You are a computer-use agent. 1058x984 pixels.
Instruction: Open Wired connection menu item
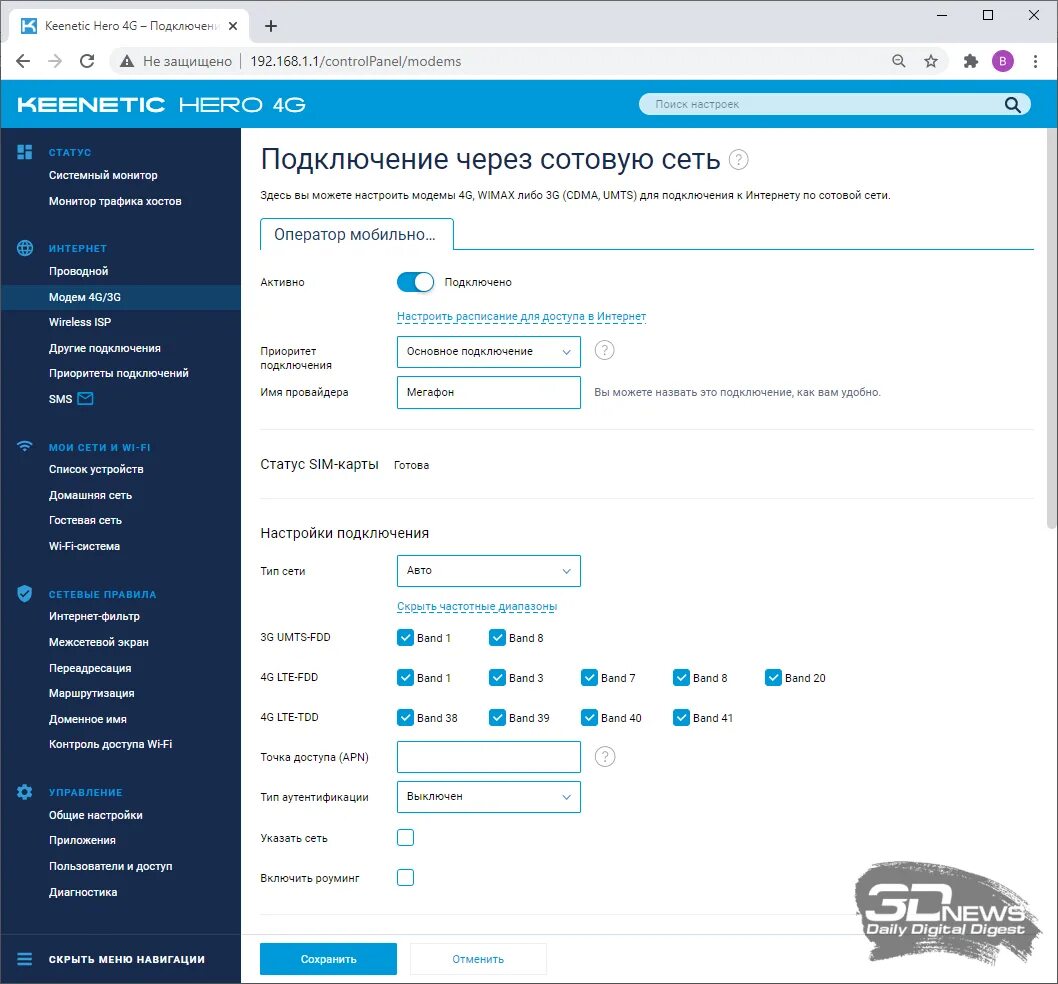[78, 271]
